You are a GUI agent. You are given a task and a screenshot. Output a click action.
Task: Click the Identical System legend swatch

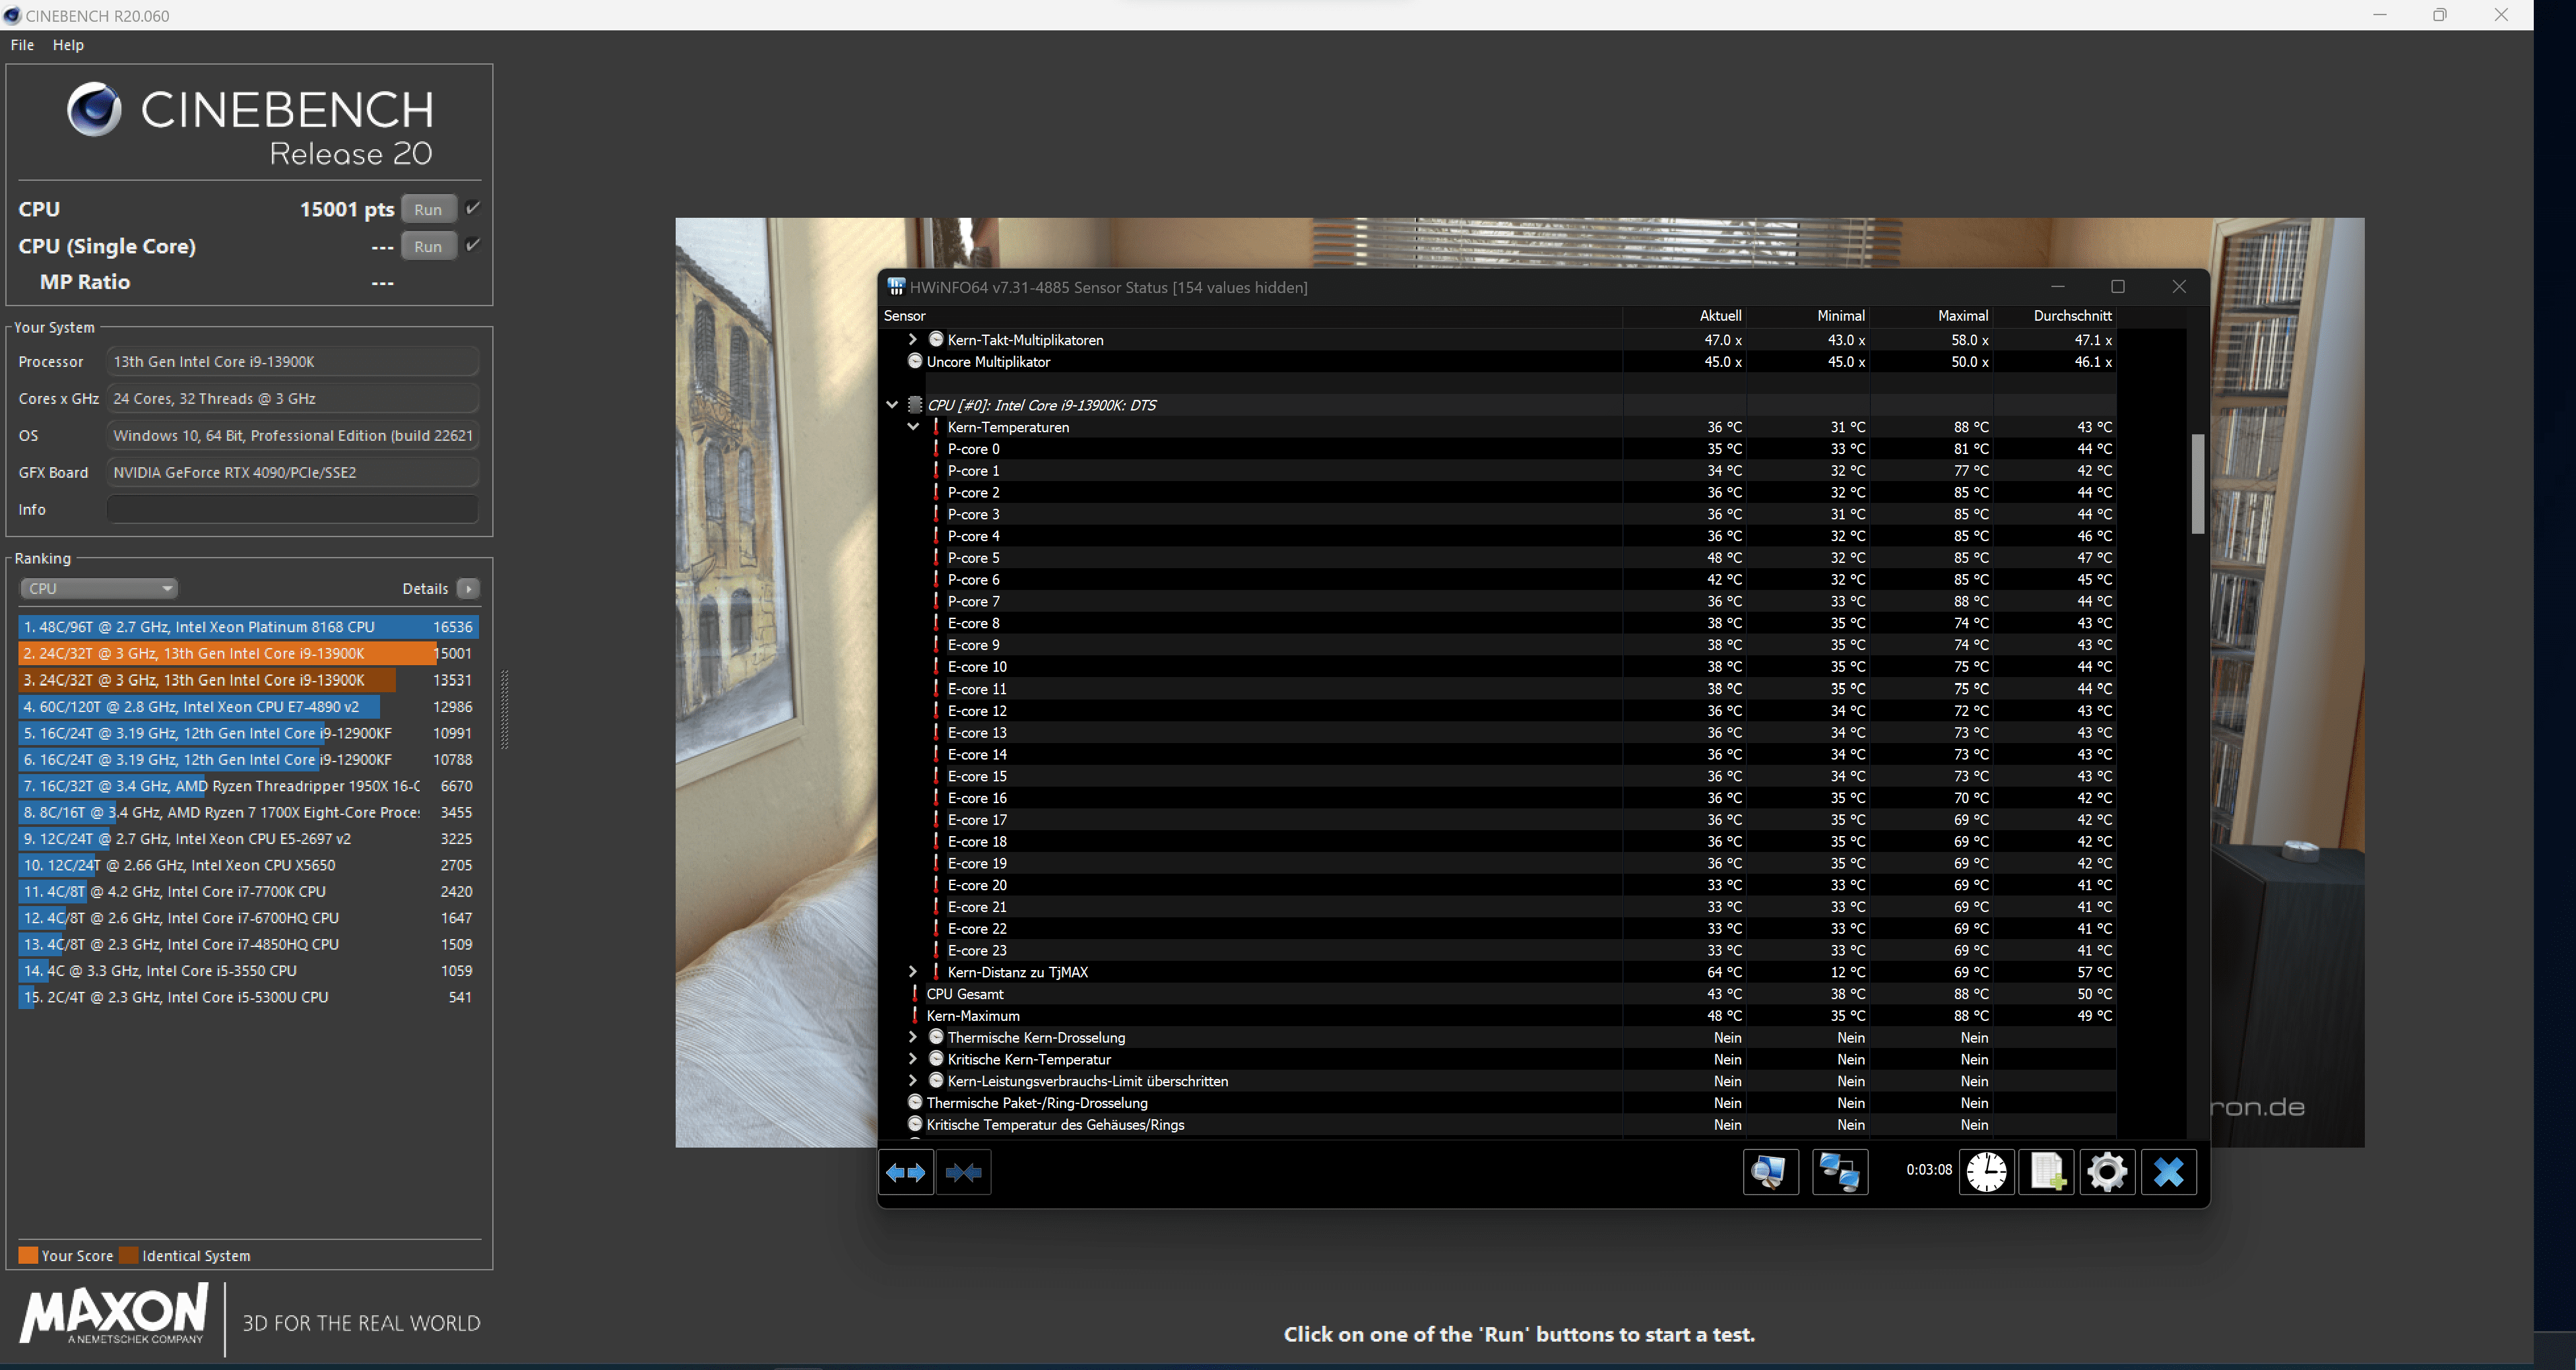point(128,1256)
